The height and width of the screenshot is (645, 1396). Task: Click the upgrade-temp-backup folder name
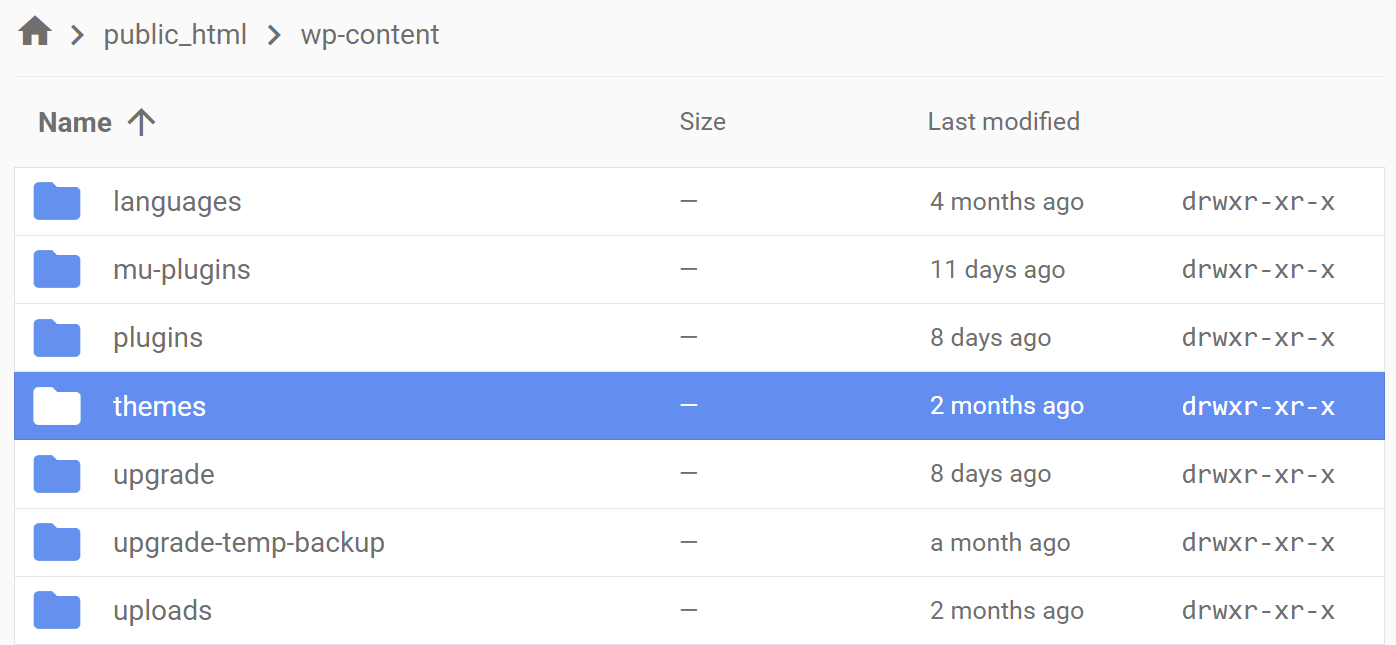coord(248,542)
